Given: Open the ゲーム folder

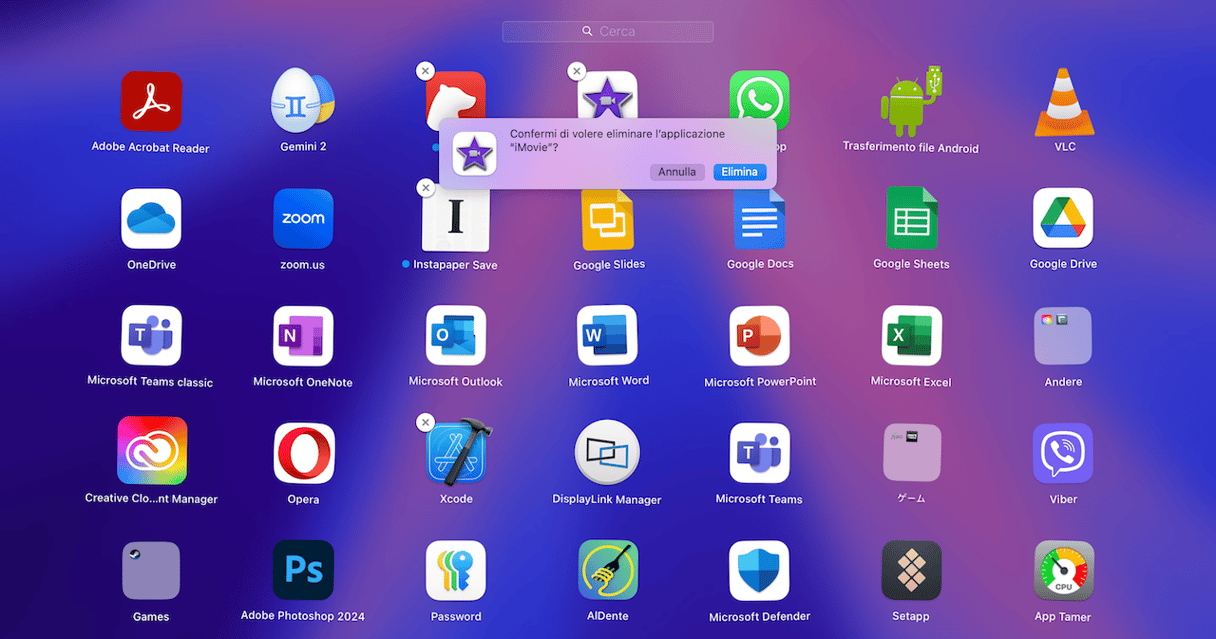Looking at the screenshot, I should click(912, 453).
